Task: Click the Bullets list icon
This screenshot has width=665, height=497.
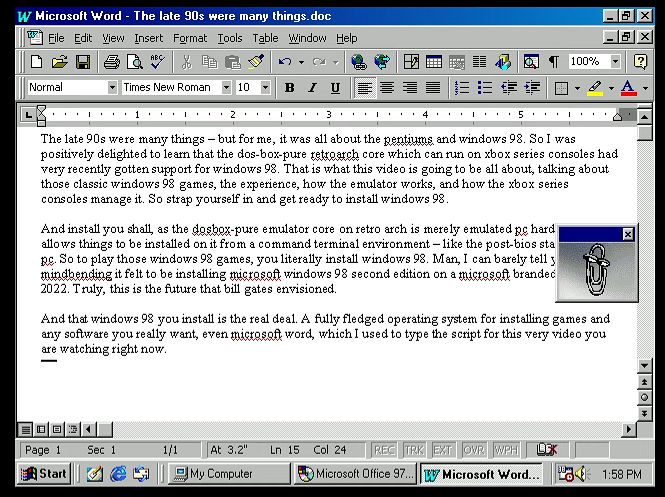Action: click(x=485, y=88)
